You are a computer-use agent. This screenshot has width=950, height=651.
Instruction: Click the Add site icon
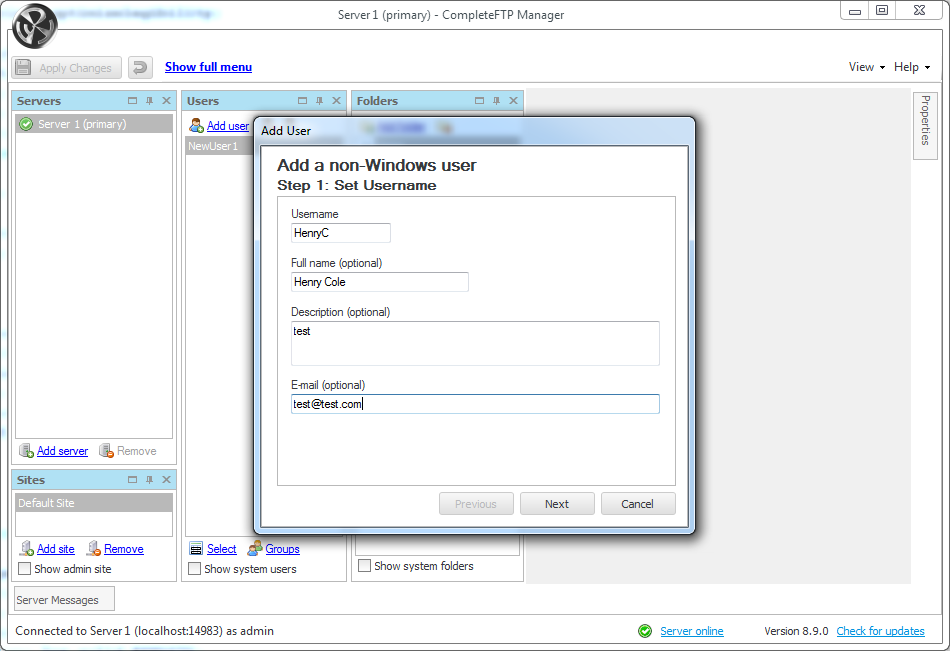(x=26, y=549)
